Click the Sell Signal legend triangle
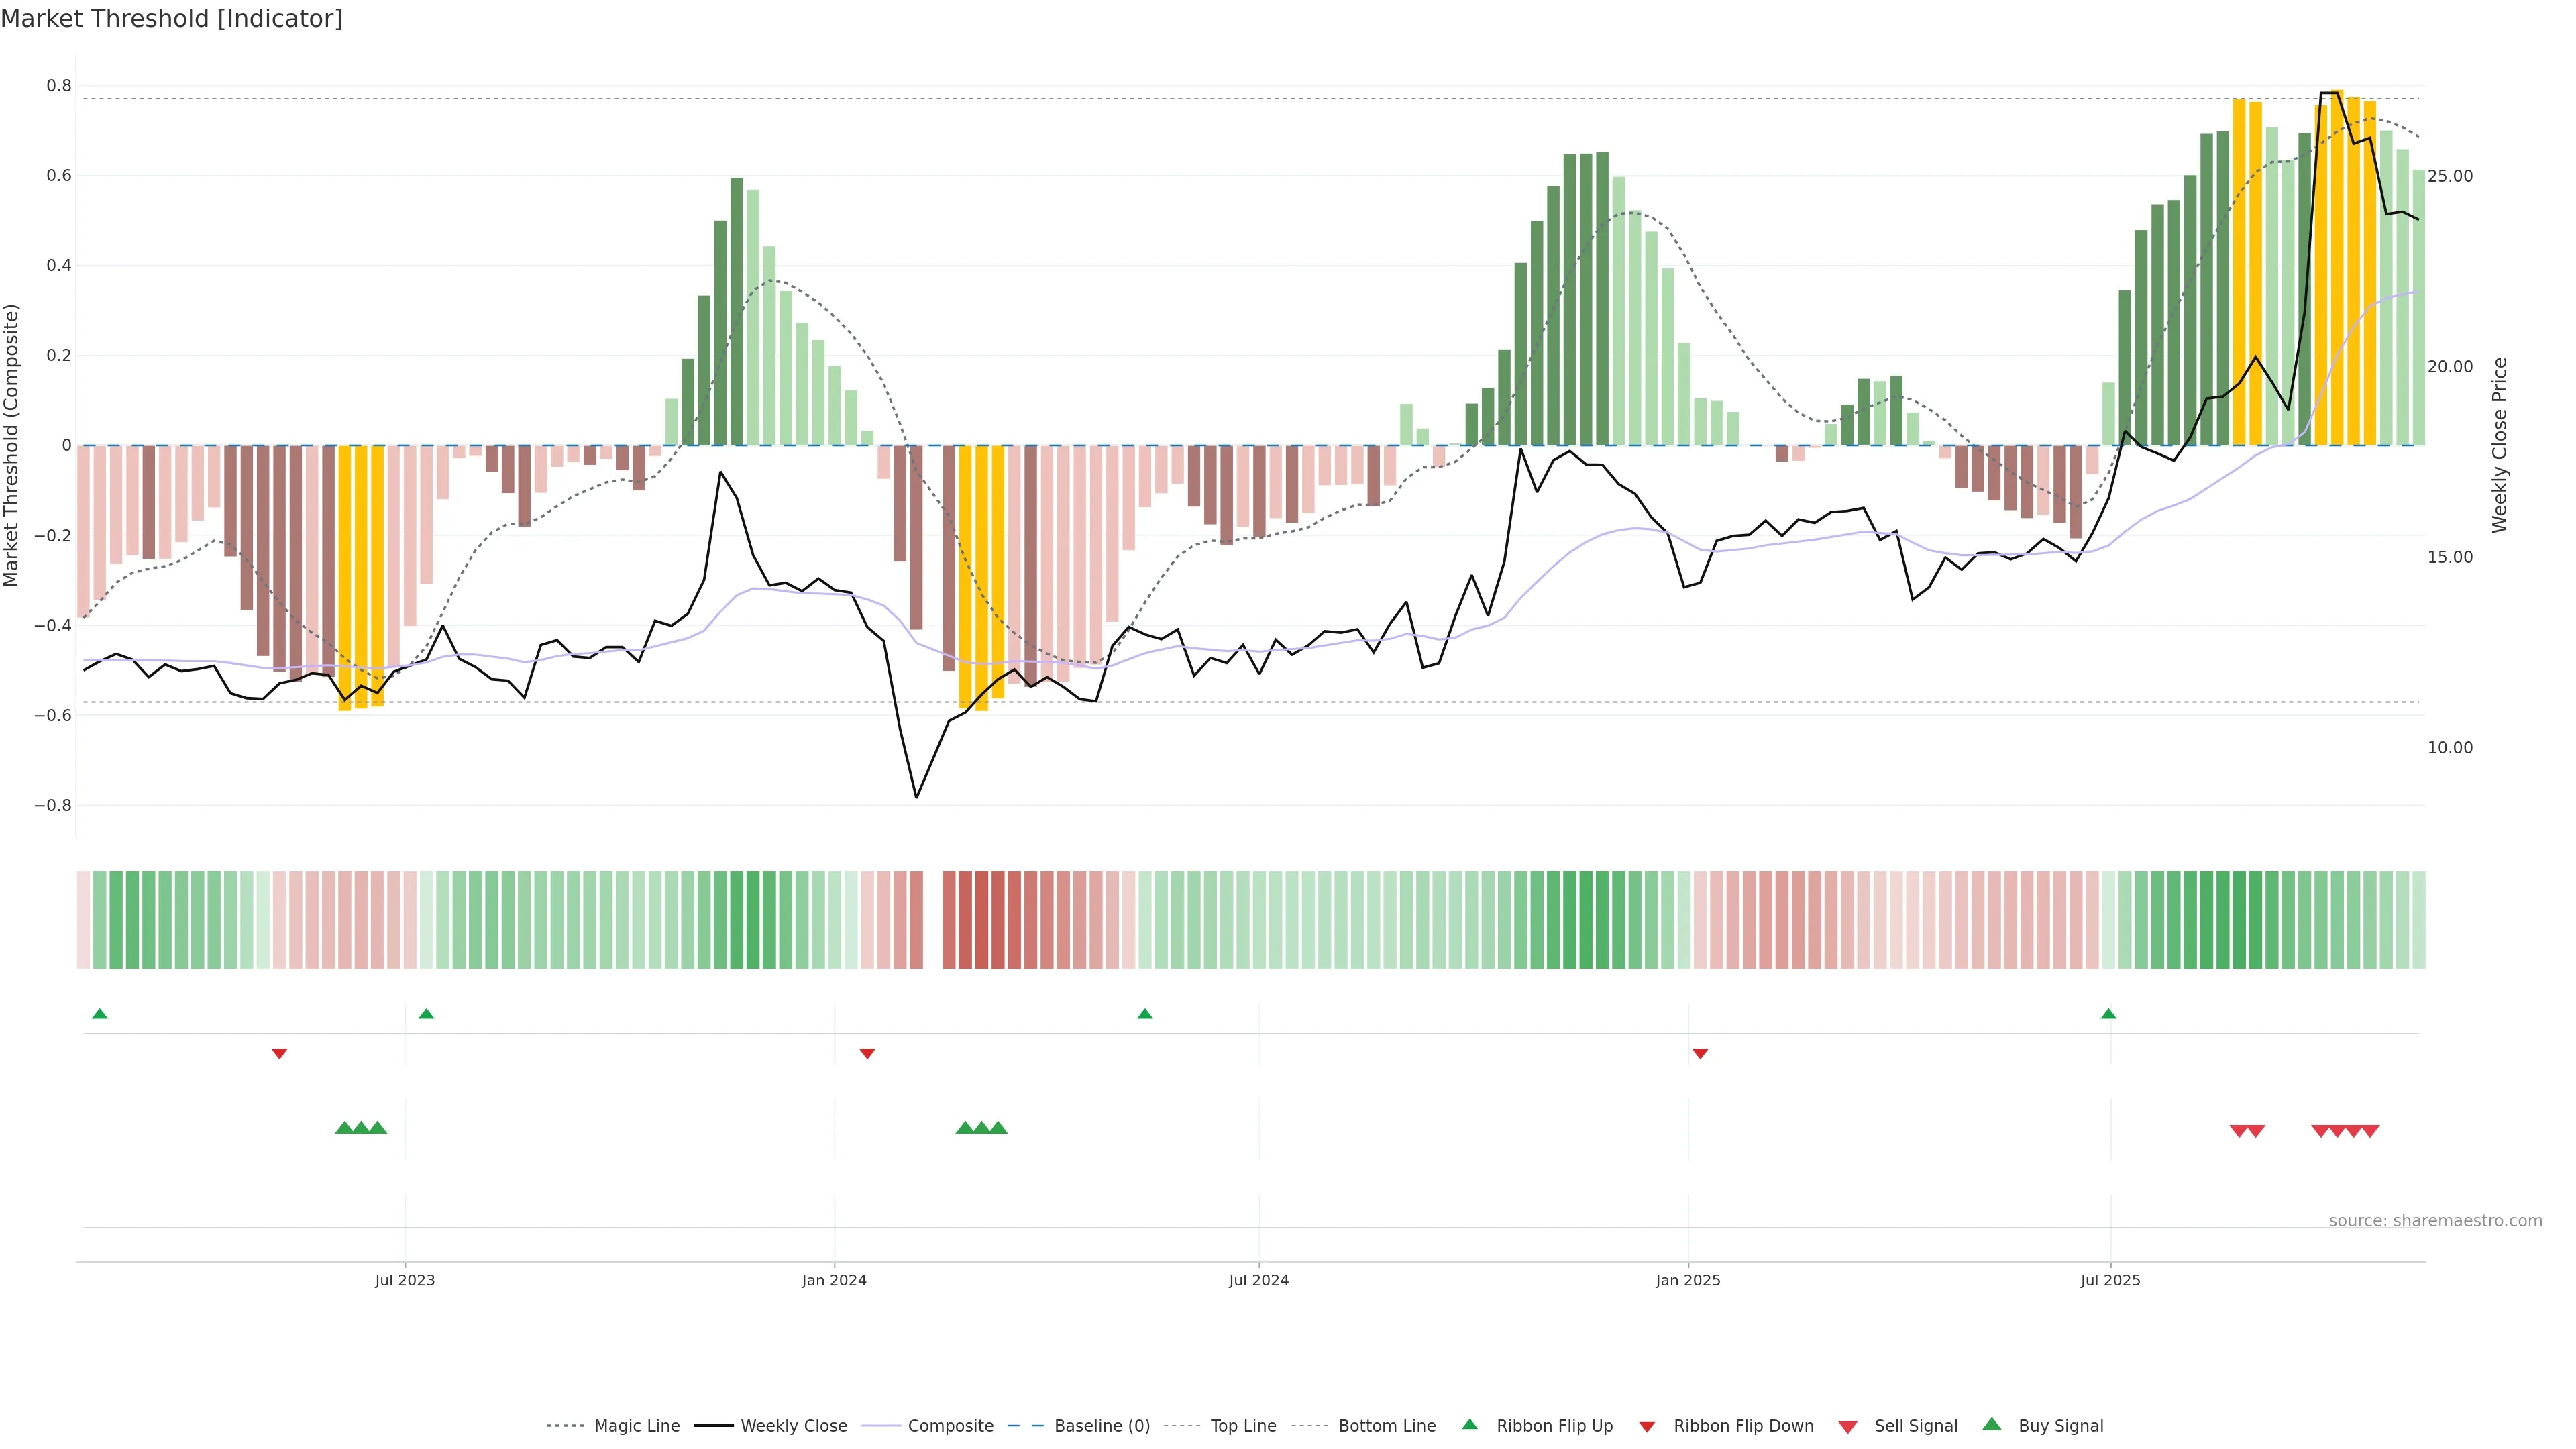The image size is (2576, 1449). click(1848, 1427)
